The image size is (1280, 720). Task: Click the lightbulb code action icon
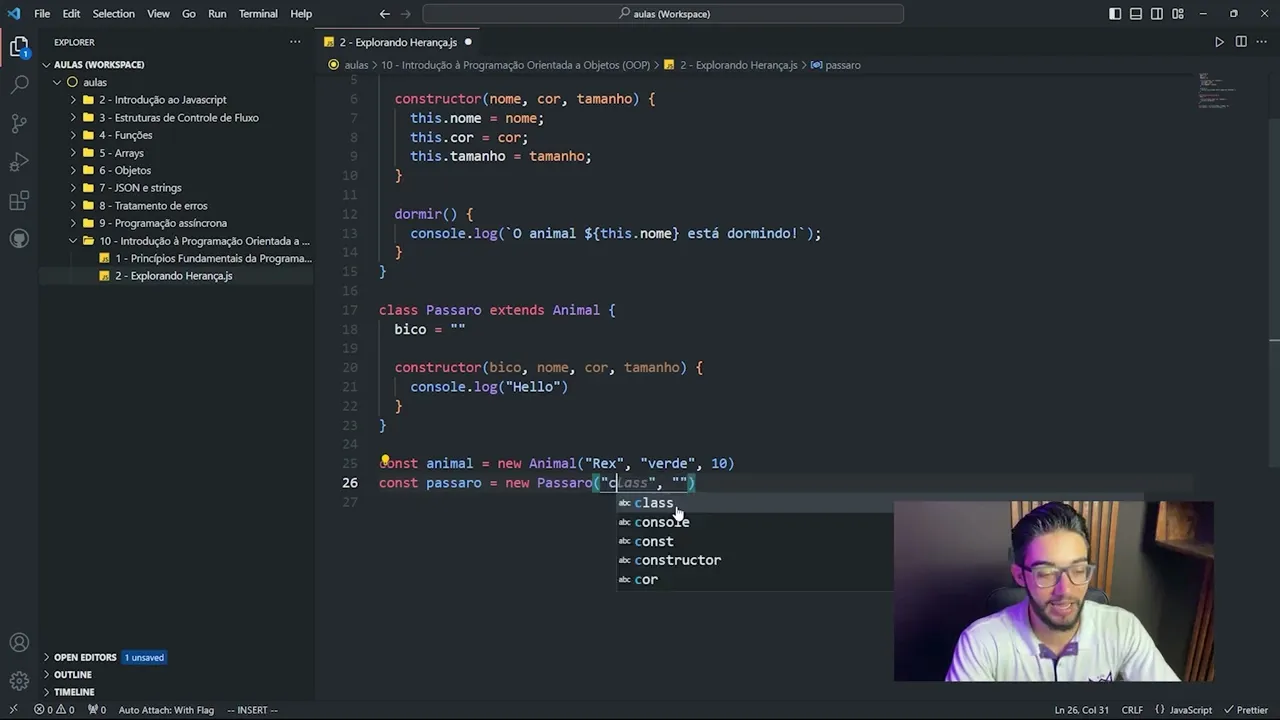coord(385,461)
